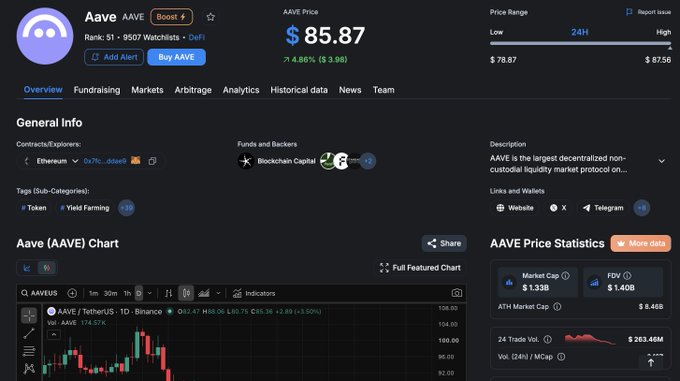Image resolution: width=680 pixels, height=381 pixels.
Task: Switch to simple line chart view
Action: 27,268
